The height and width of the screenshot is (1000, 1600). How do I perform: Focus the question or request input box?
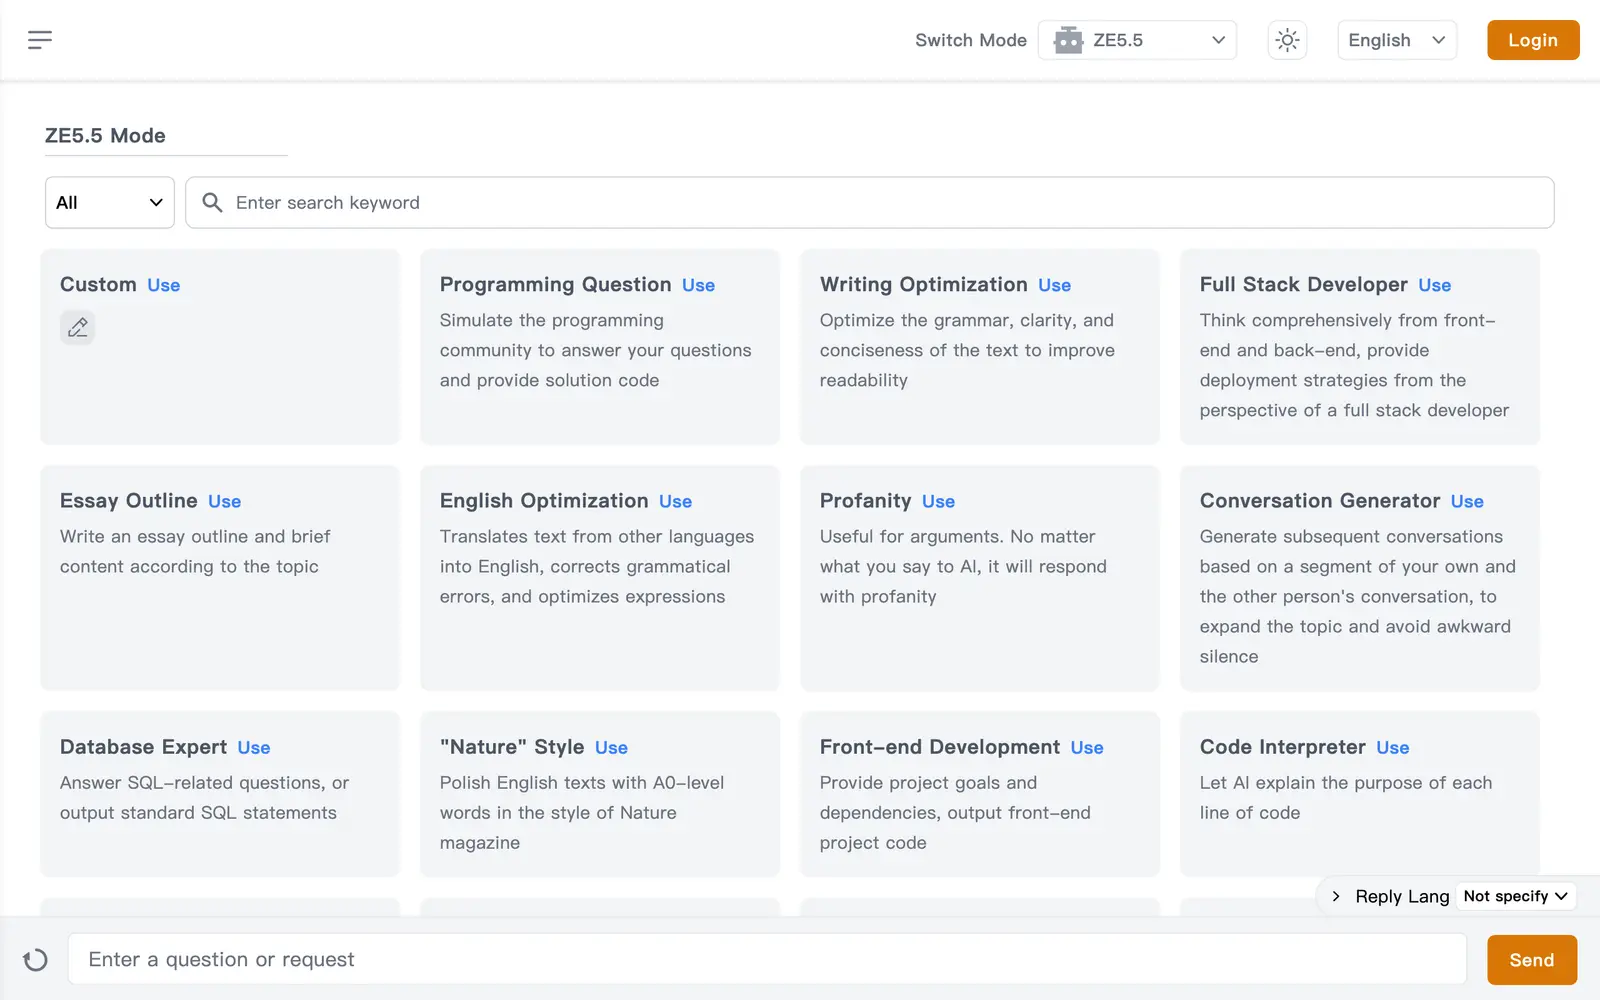click(767, 960)
